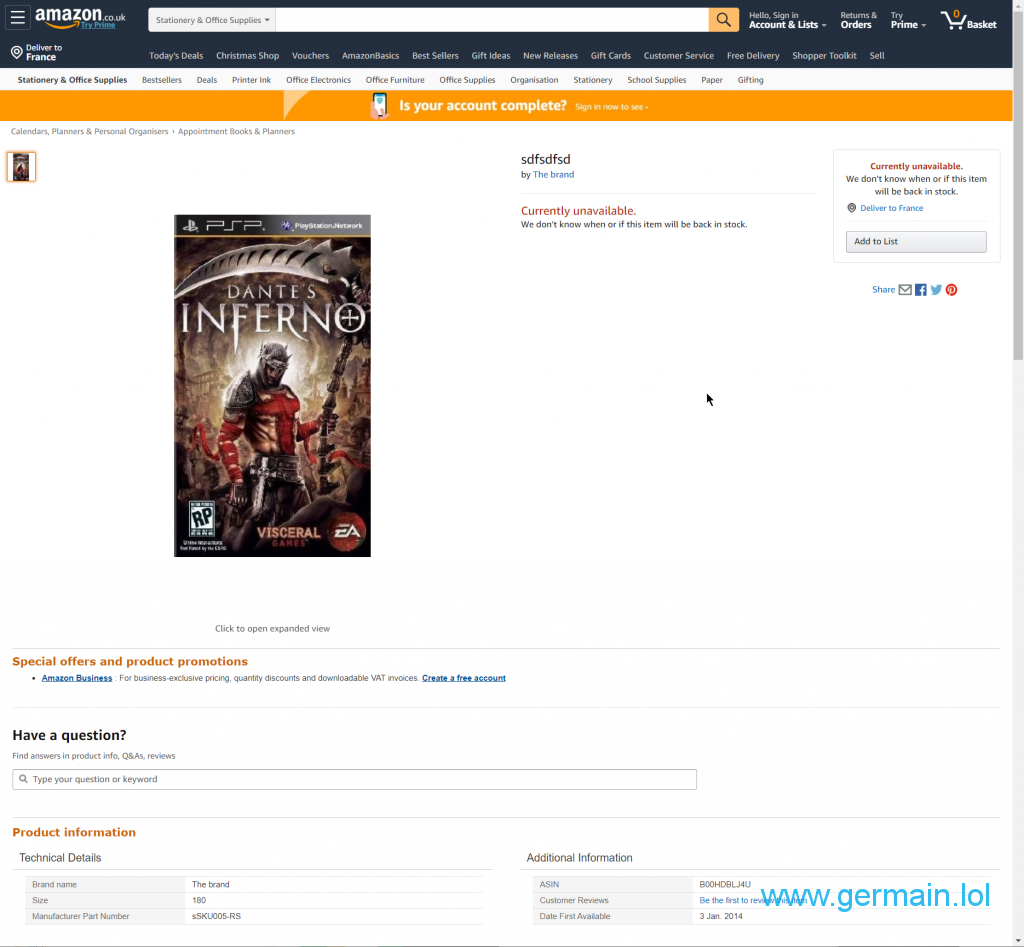Click The brand link under the title
The height and width of the screenshot is (947, 1024).
tap(553, 175)
